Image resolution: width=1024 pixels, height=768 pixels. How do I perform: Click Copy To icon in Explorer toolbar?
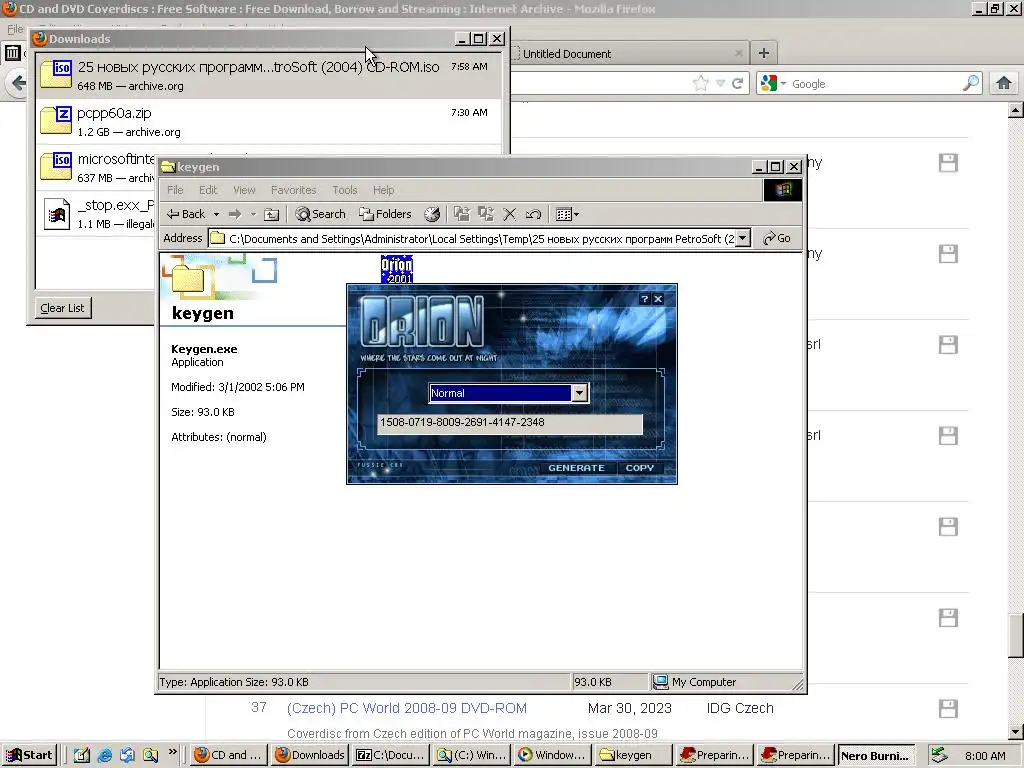(485, 214)
